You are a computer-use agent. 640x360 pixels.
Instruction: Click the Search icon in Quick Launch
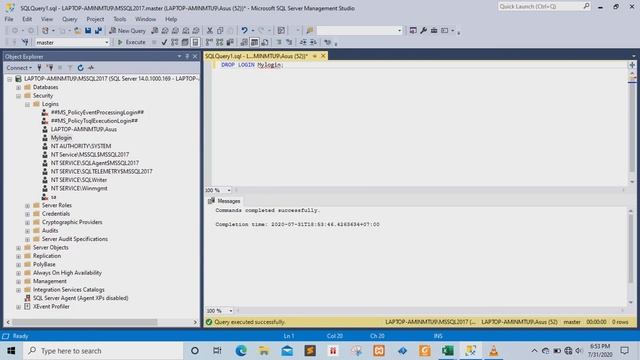pyautogui.click(x=586, y=6)
